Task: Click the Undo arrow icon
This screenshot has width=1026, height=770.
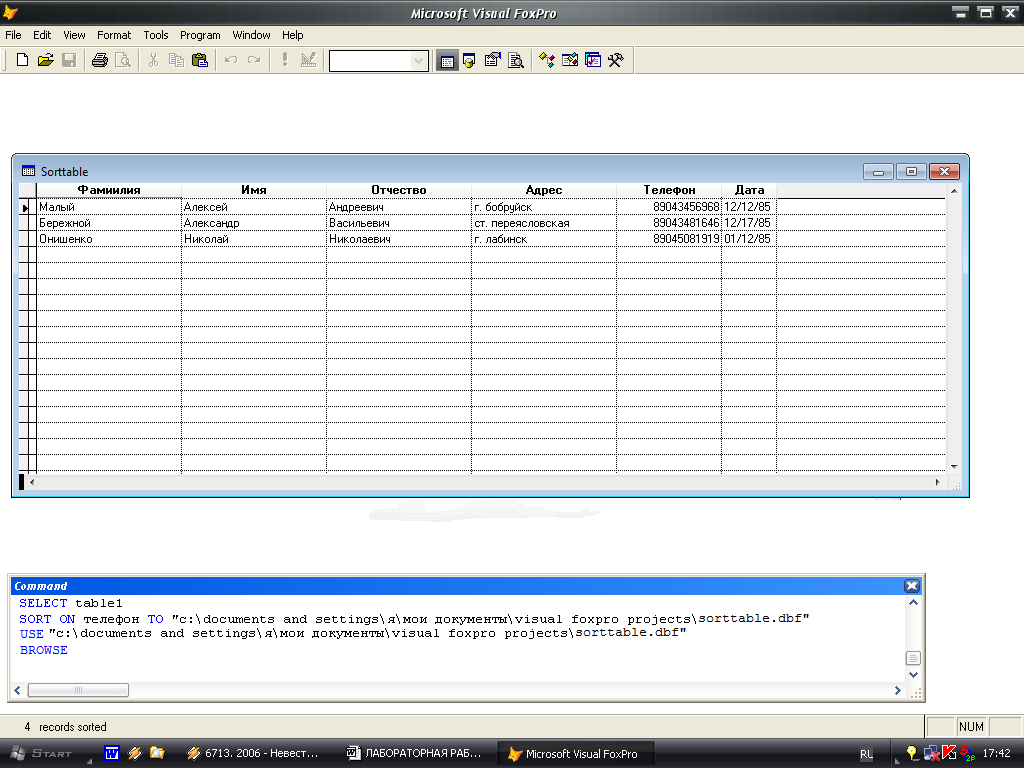Action: [x=230, y=61]
